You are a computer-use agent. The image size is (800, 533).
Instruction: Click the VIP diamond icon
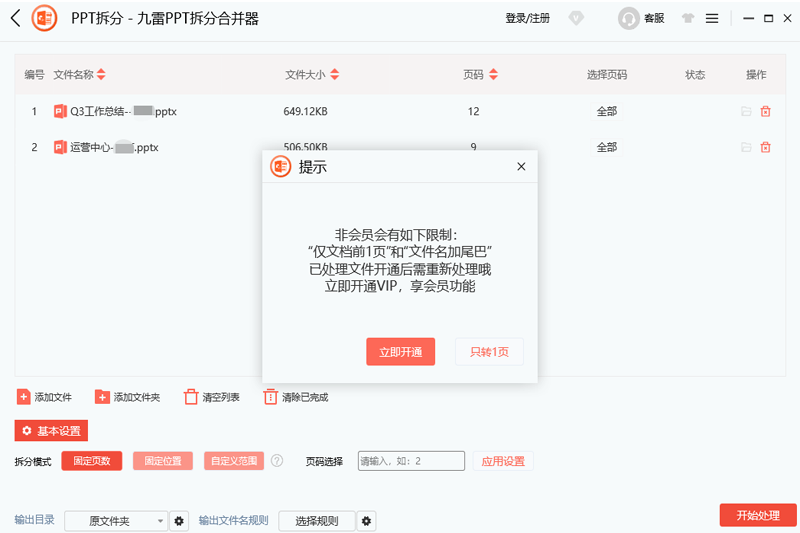coord(576,18)
